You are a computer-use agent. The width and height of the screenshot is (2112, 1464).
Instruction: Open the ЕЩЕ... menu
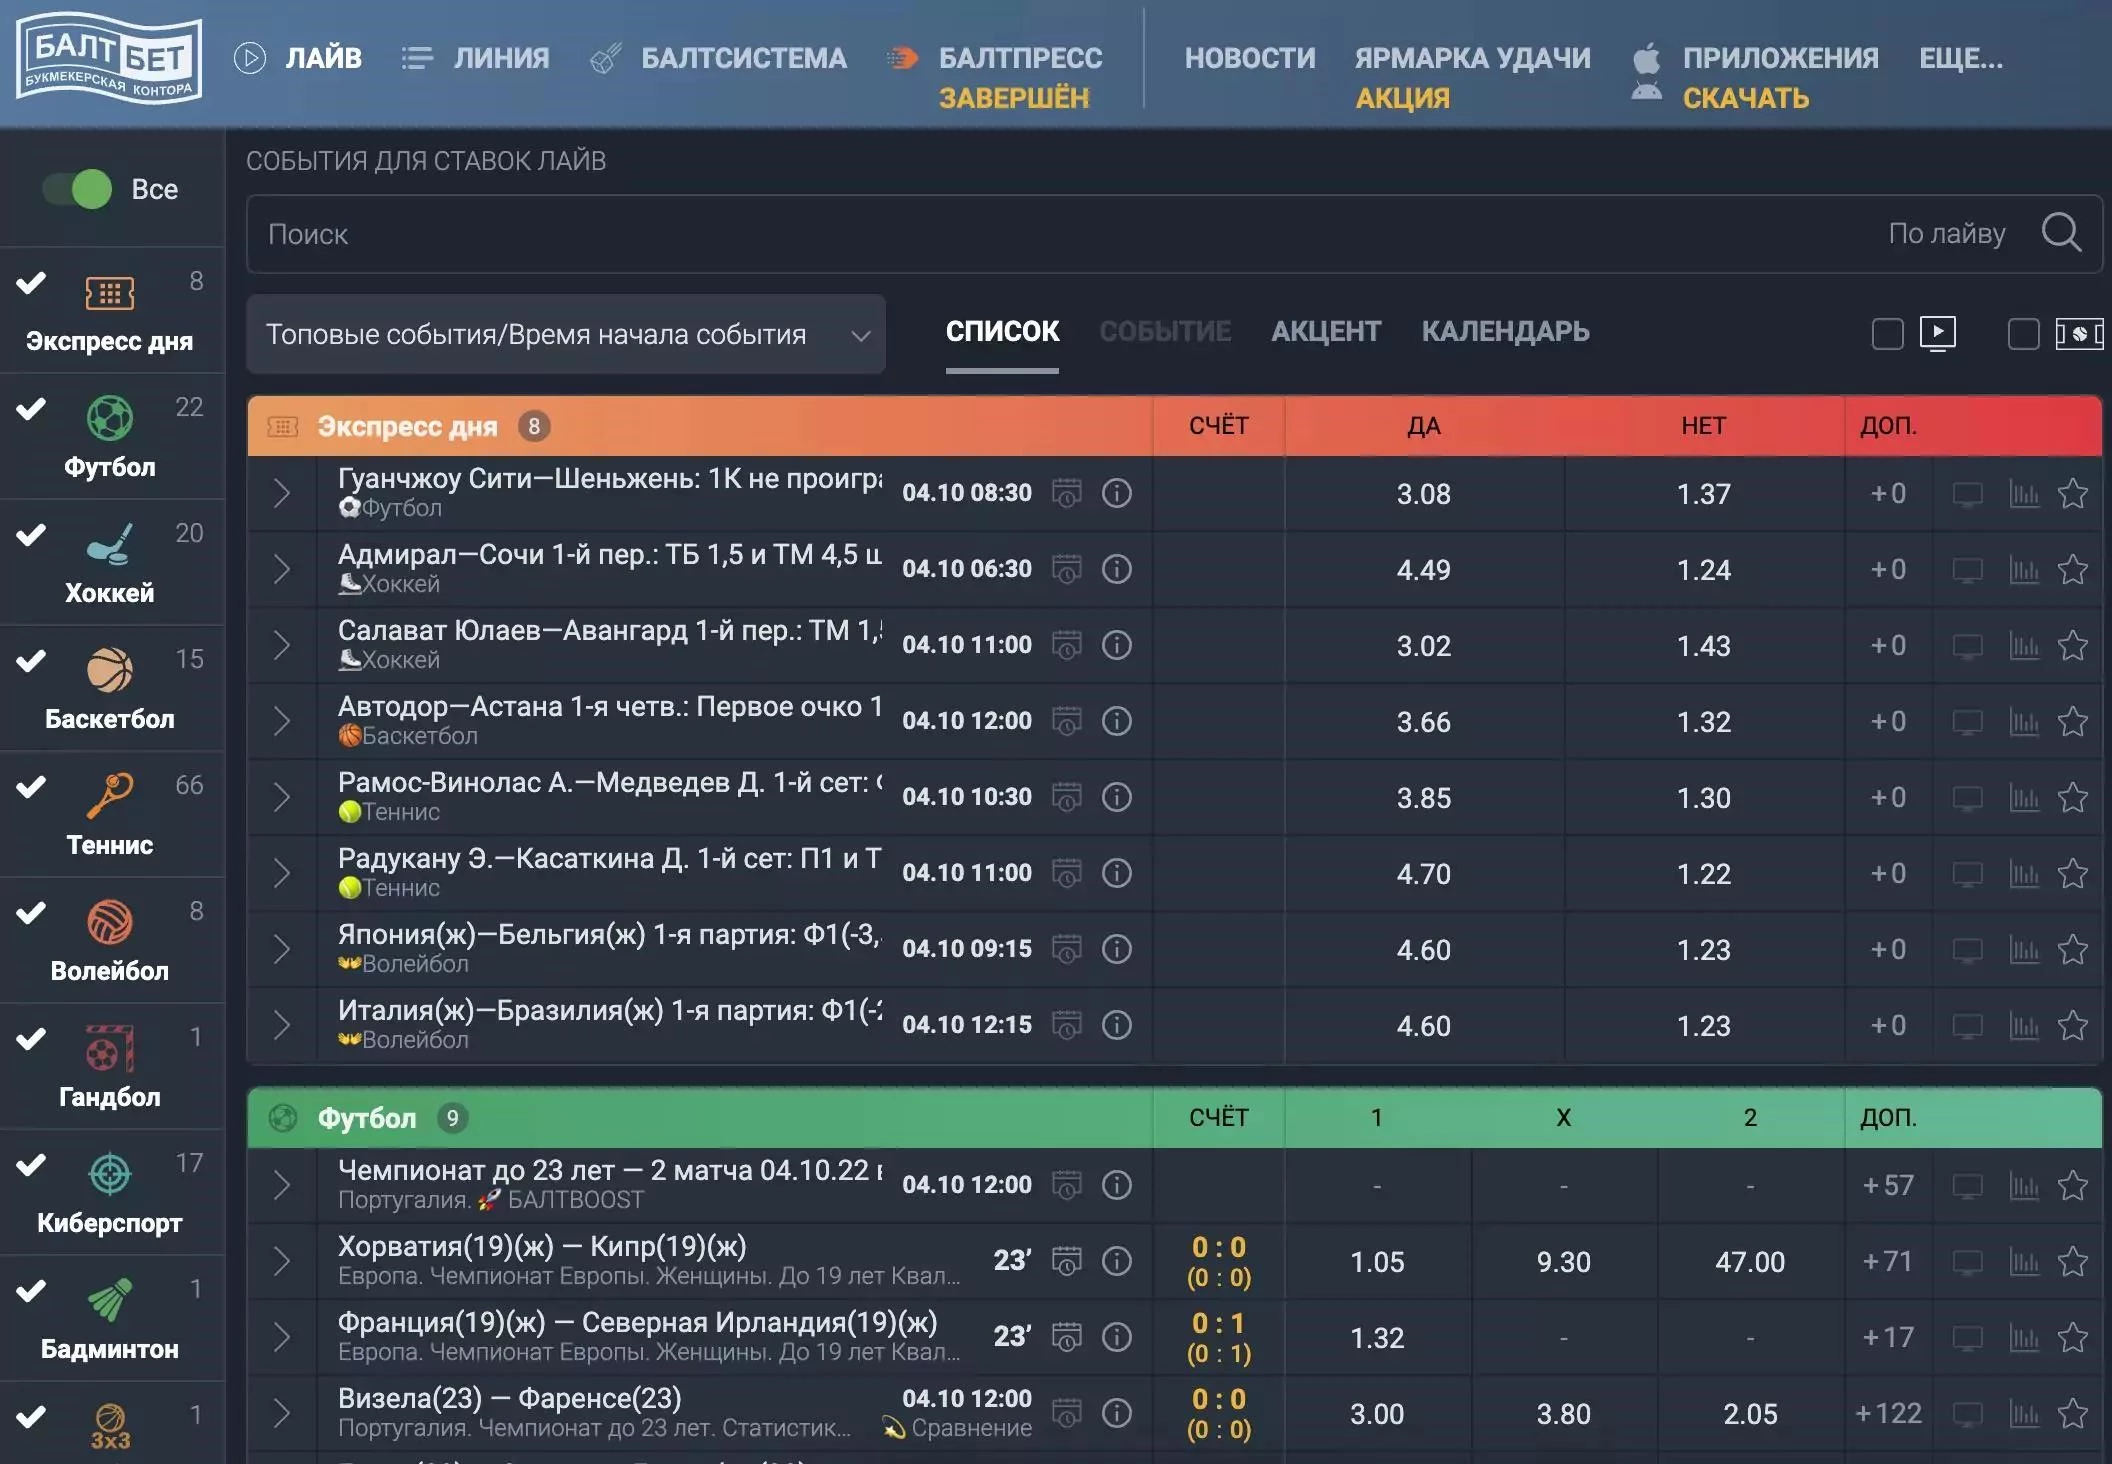tap(1960, 58)
